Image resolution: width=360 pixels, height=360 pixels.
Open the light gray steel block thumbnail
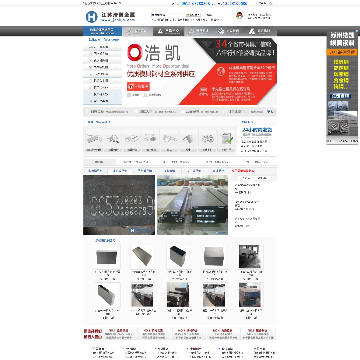[214, 257]
